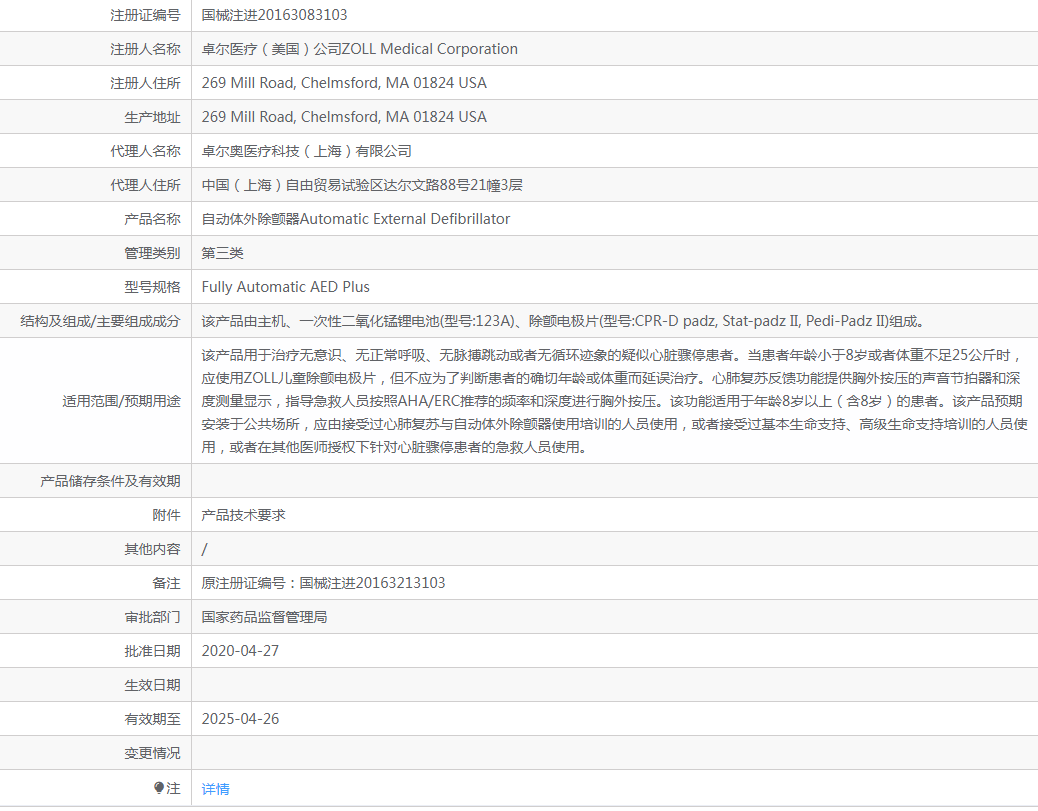Click the 注册人名称 label
The width and height of the screenshot is (1038, 811).
point(145,49)
